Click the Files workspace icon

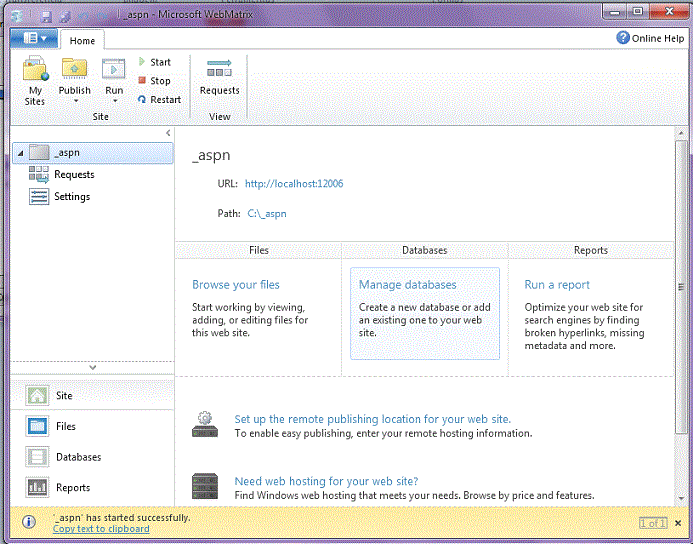click(x=37, y=426)
